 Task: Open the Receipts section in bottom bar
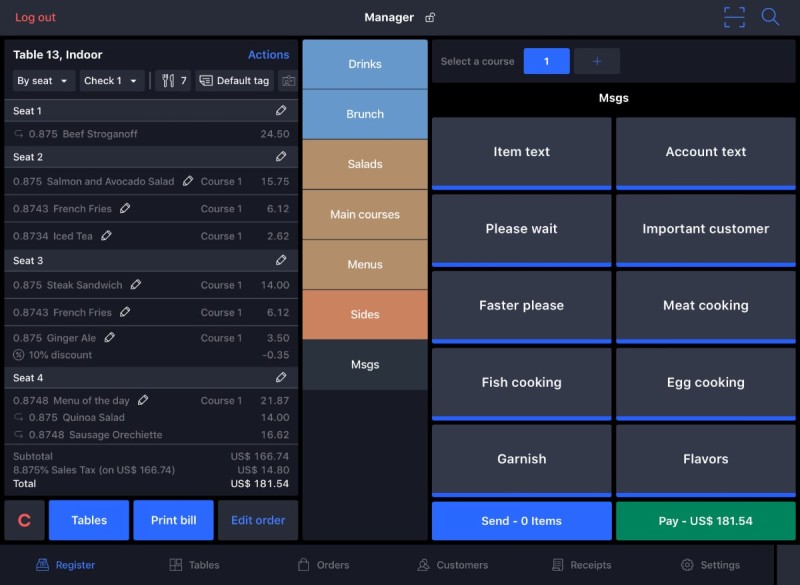582,565
